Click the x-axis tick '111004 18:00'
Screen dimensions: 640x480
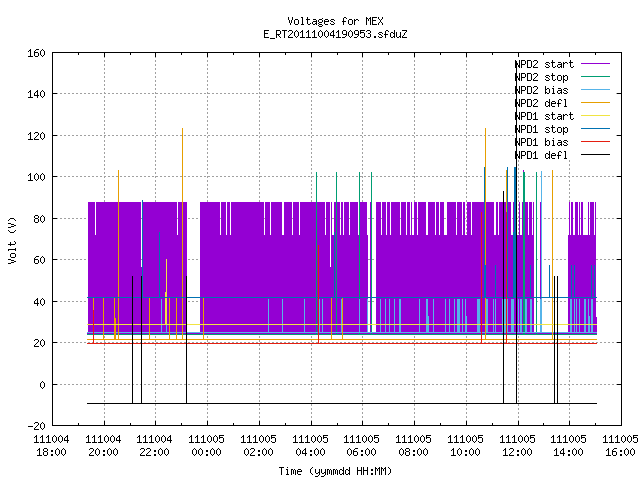click(x=51, y=446)
